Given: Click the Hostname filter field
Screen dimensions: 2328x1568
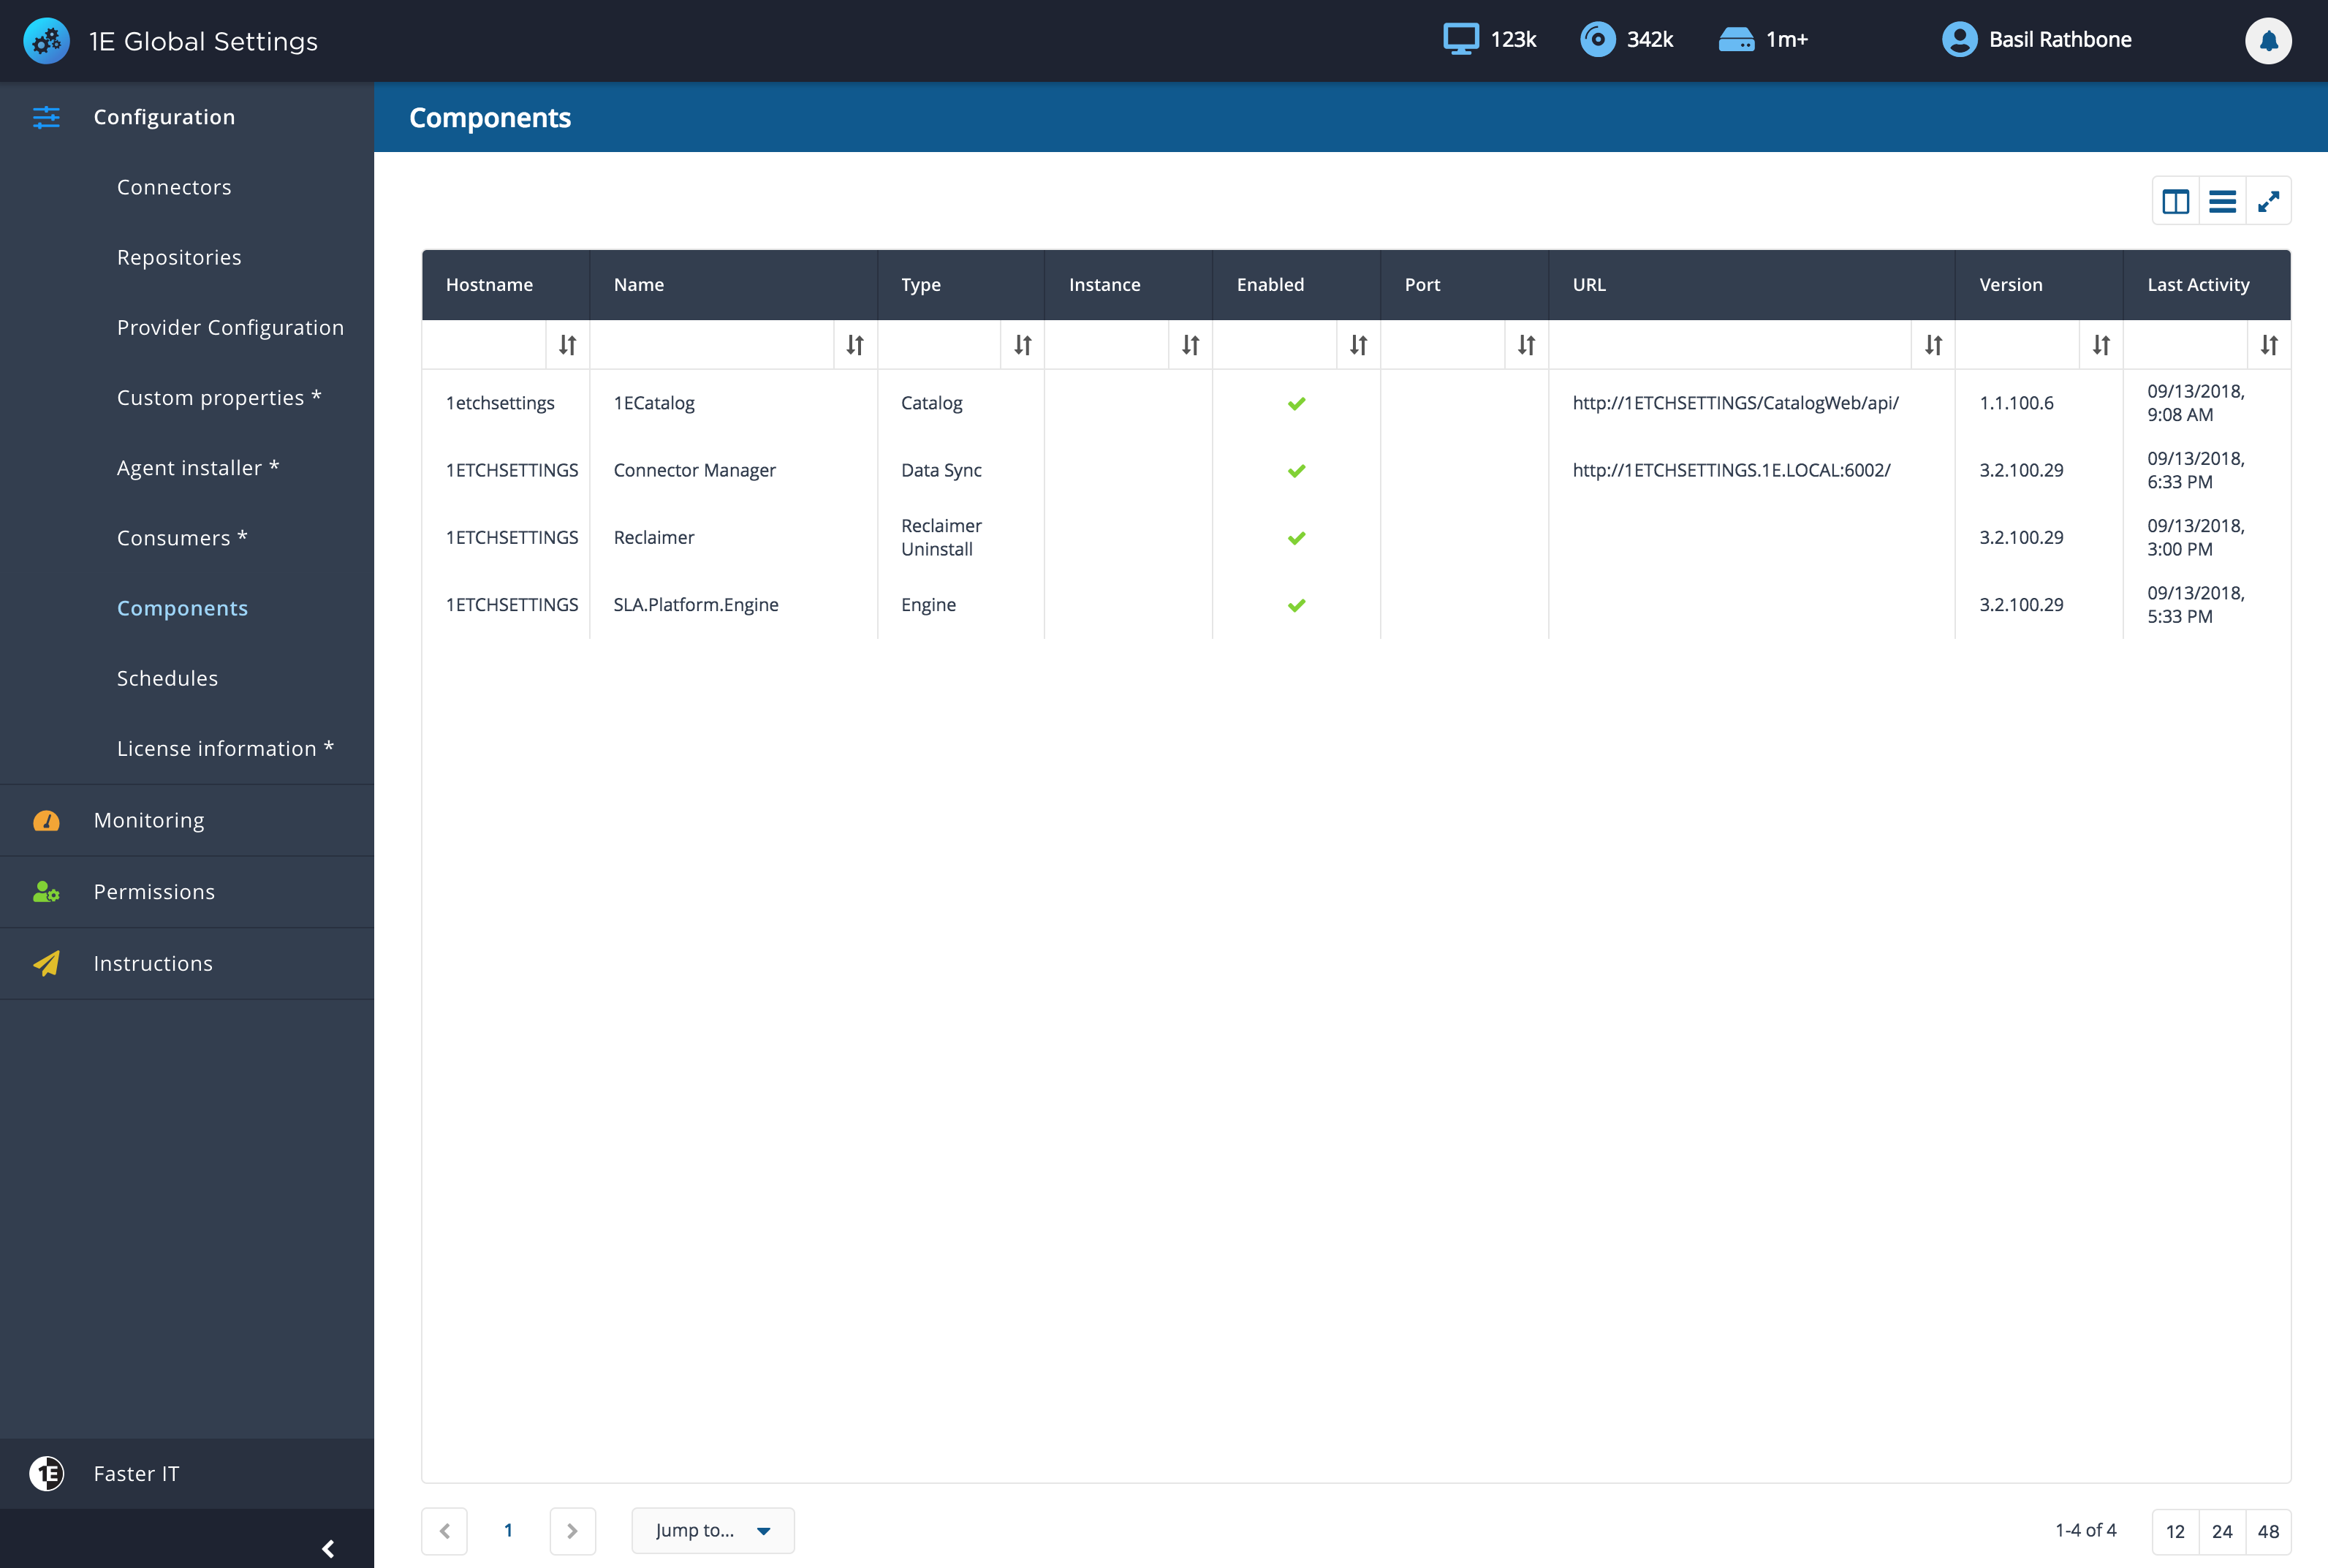Looking at the screenshot, I should pos(484,345).
